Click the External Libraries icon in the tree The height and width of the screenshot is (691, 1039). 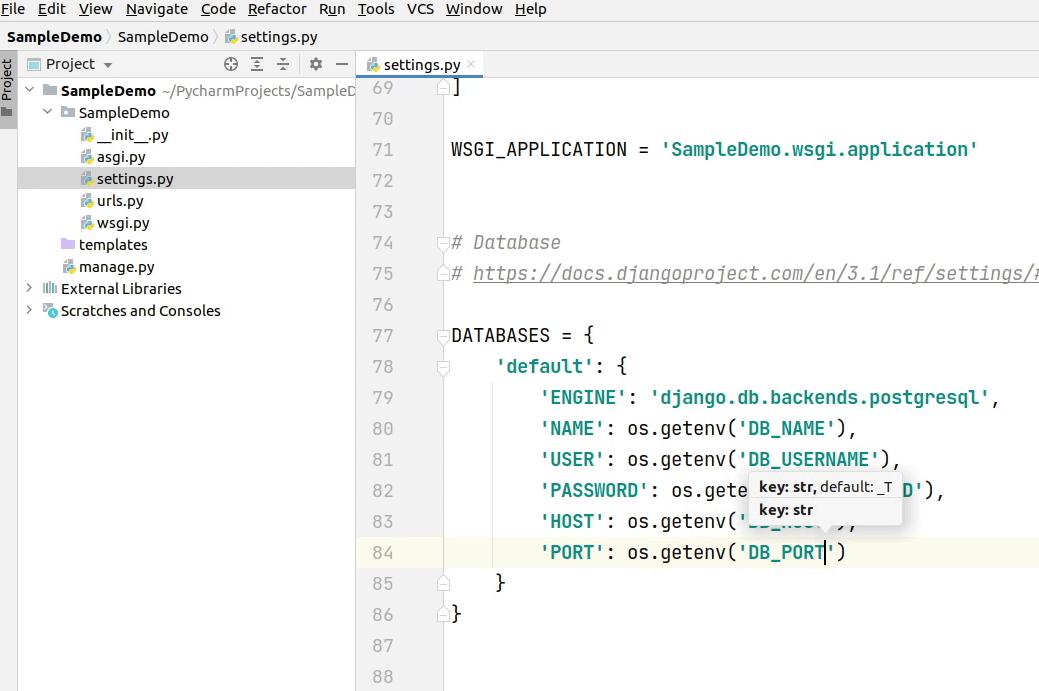click(x=49, y=289)
